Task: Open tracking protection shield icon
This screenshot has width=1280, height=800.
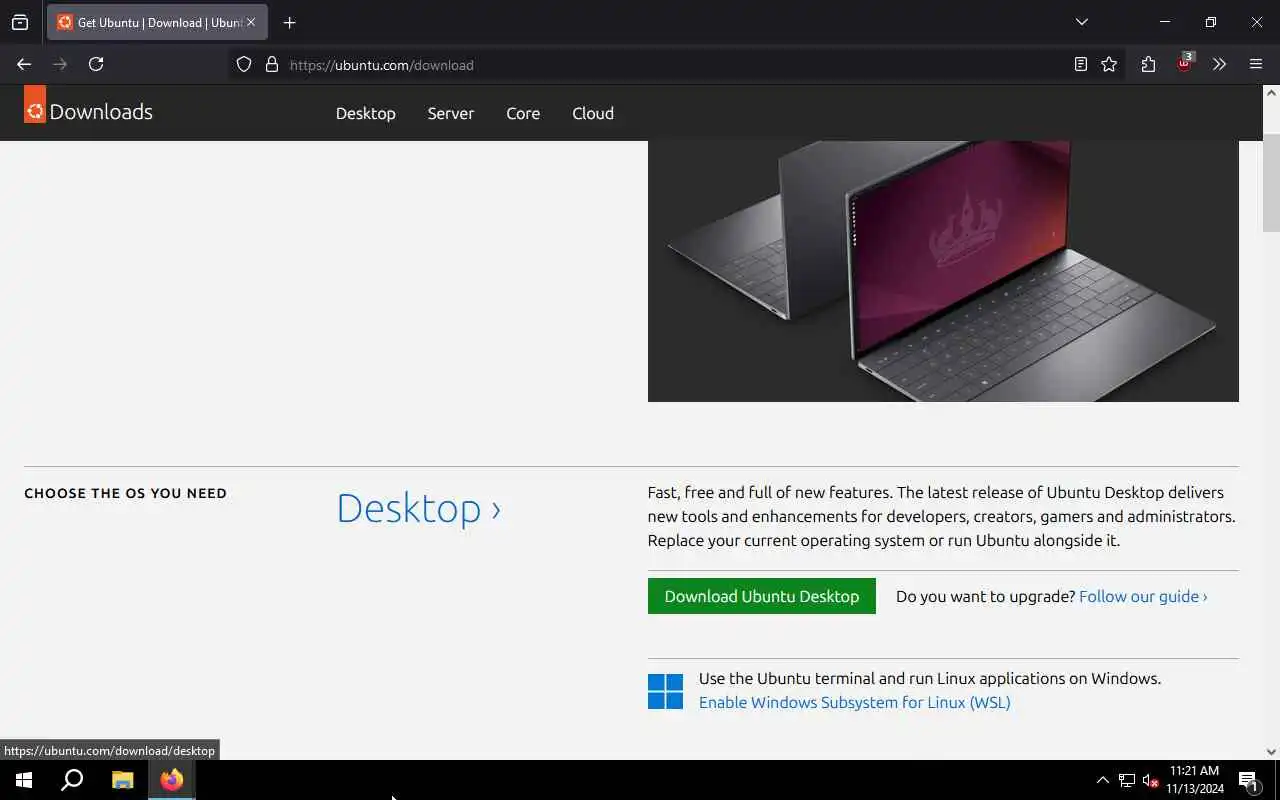Action: point(244,64)
